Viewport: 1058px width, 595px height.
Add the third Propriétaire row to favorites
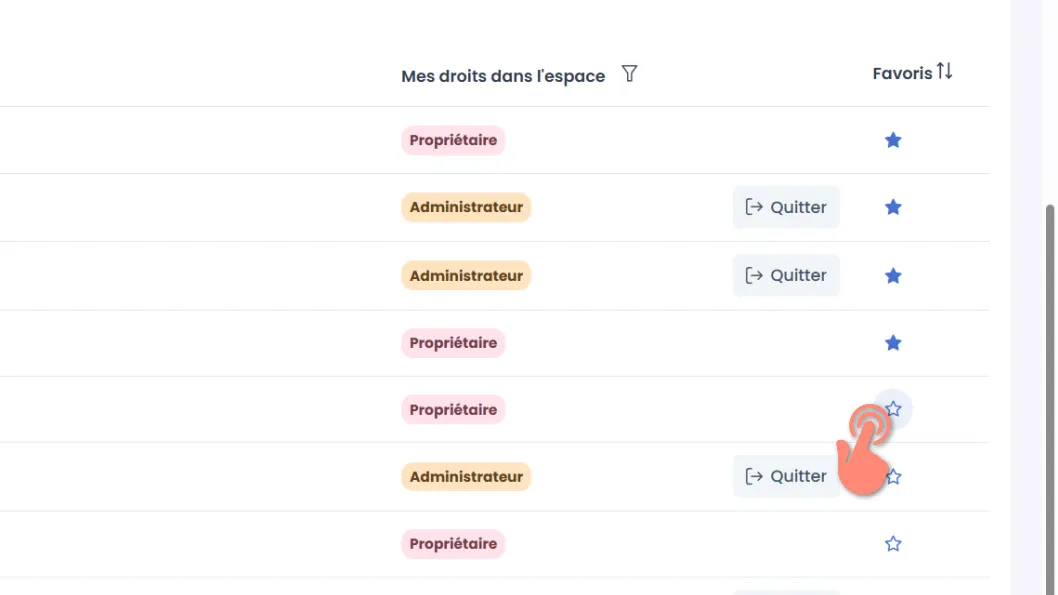[x=893, y=409]
